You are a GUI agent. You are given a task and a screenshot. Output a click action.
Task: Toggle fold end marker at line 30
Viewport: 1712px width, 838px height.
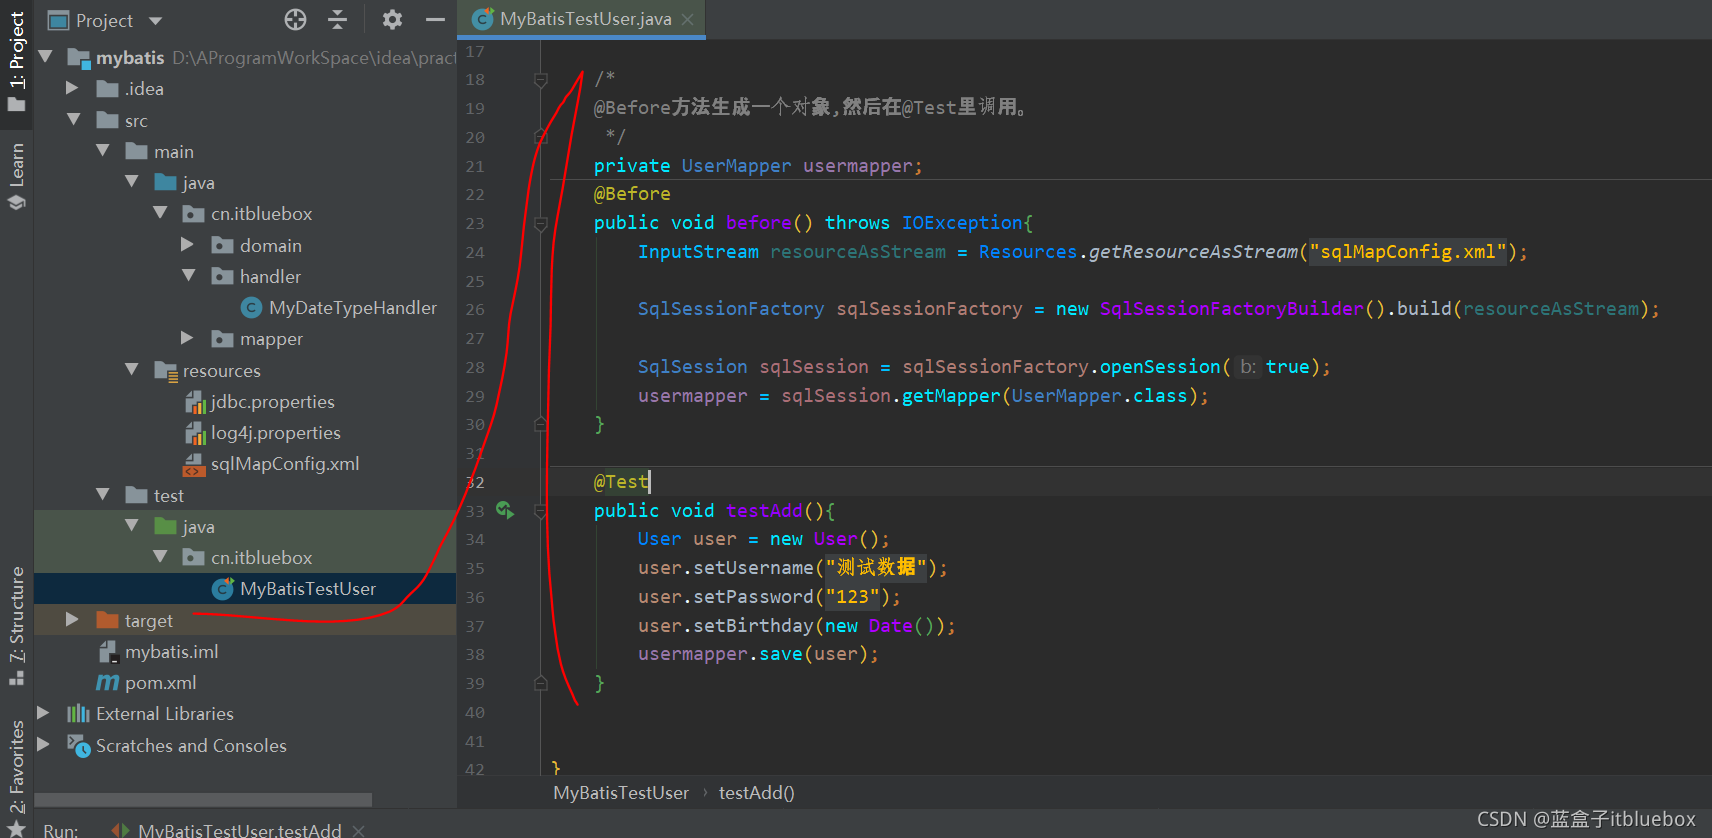(x=541, y=424)
